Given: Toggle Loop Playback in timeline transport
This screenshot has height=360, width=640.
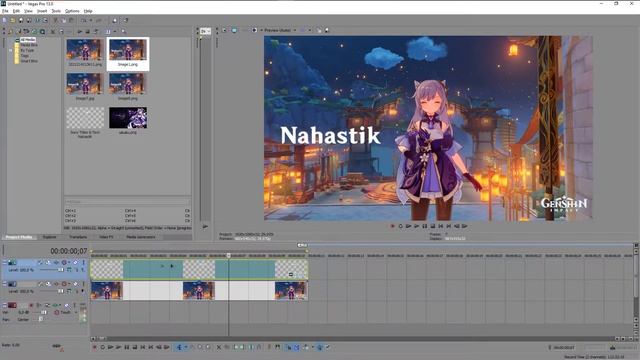Looking at the screenshot, I should pyautogui.click(x=102, y=347).
